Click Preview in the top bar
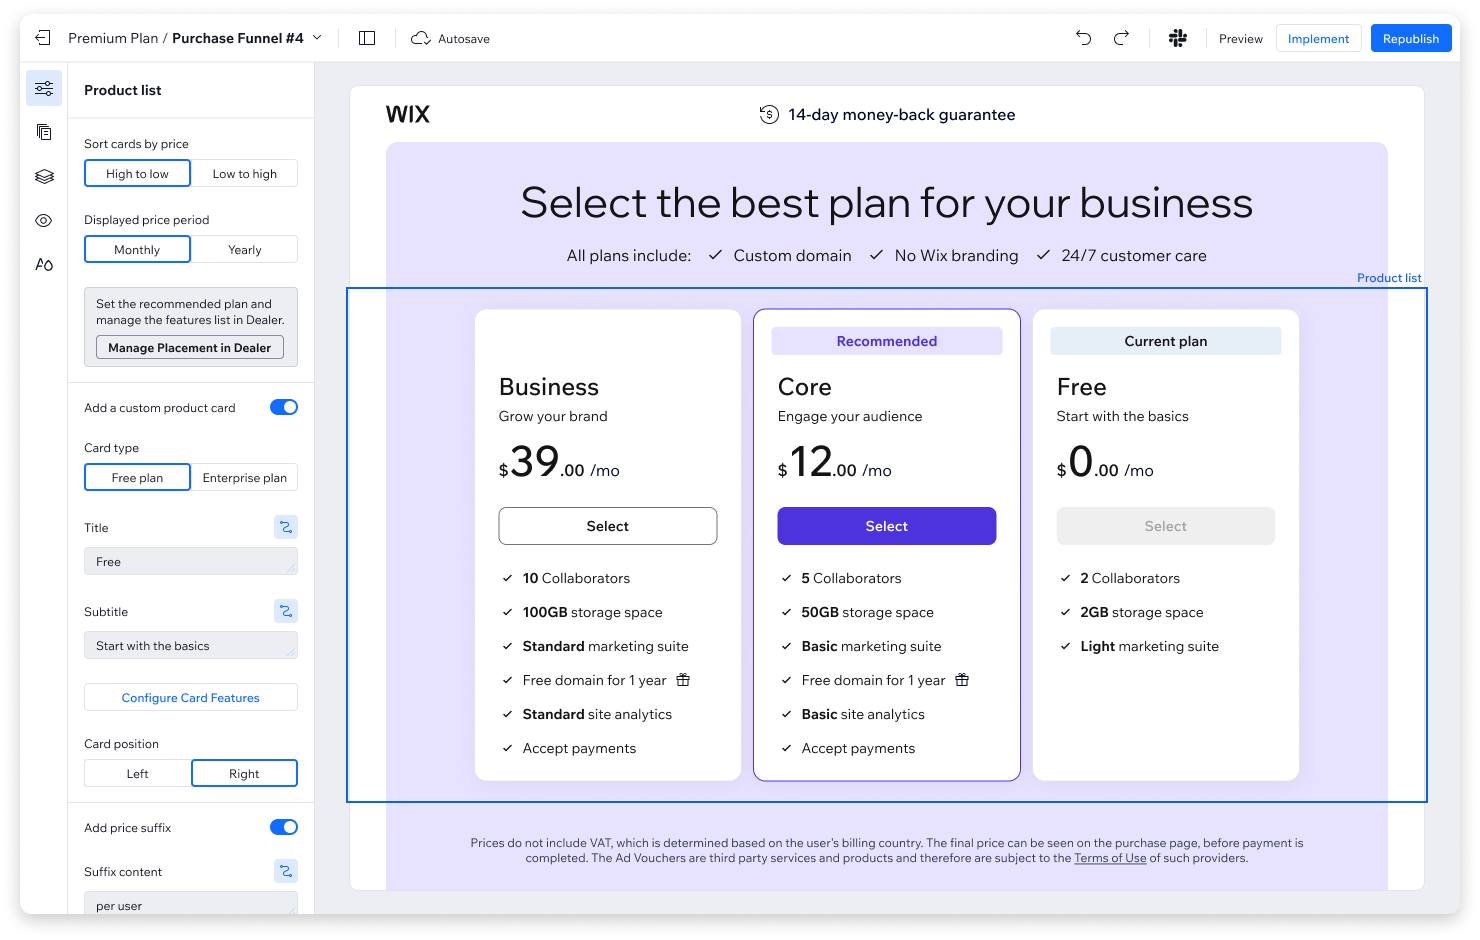The width and height of the screenshot is (1480, 940). pyautogui.click(x=1241, y=38)
